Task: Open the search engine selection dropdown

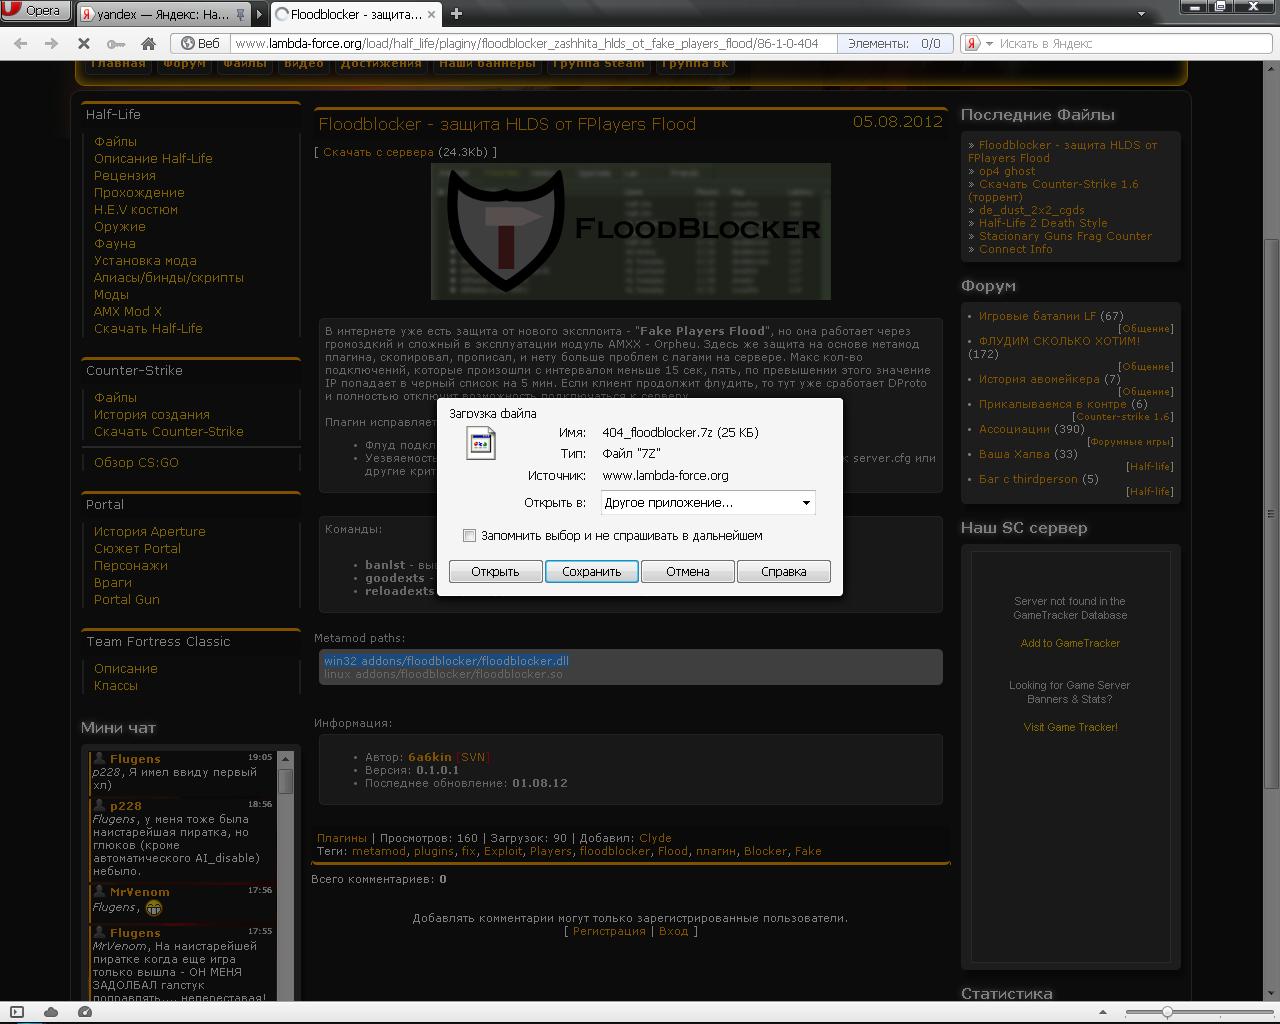Action: [x=989, y=44]
